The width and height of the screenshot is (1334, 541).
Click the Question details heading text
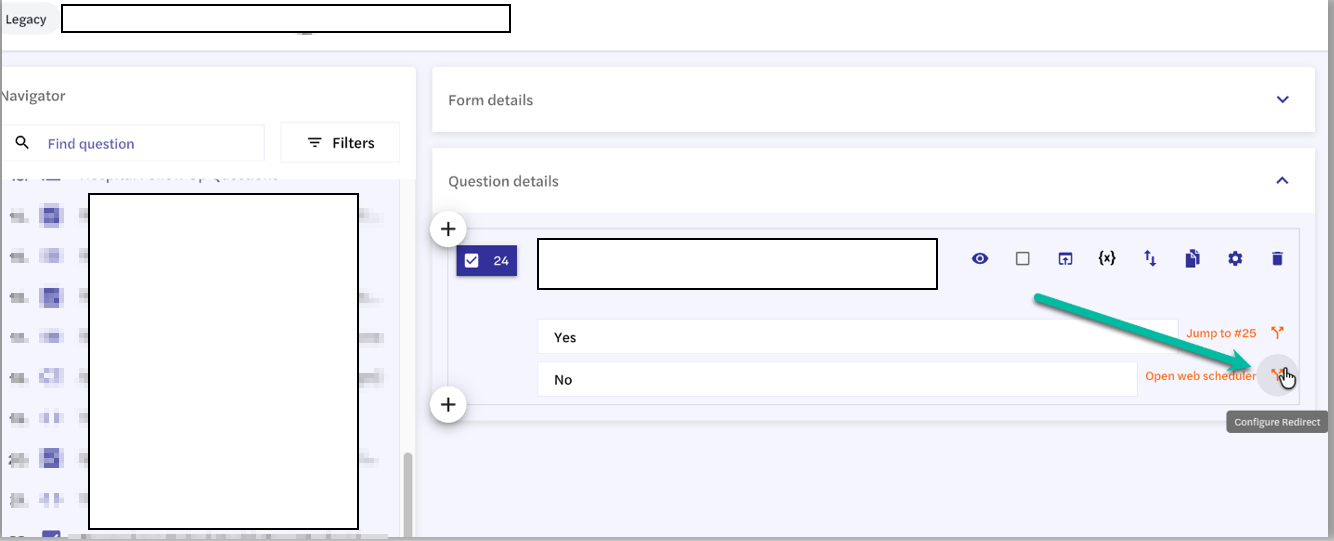click(503, 181)
